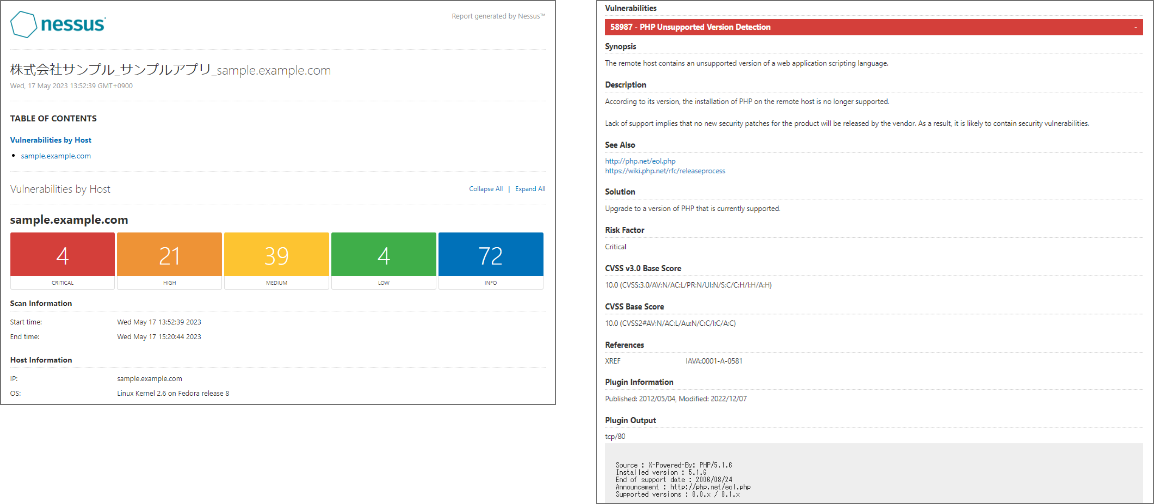Click the Vulnerabilities heading on right page

tap(631, 7)
